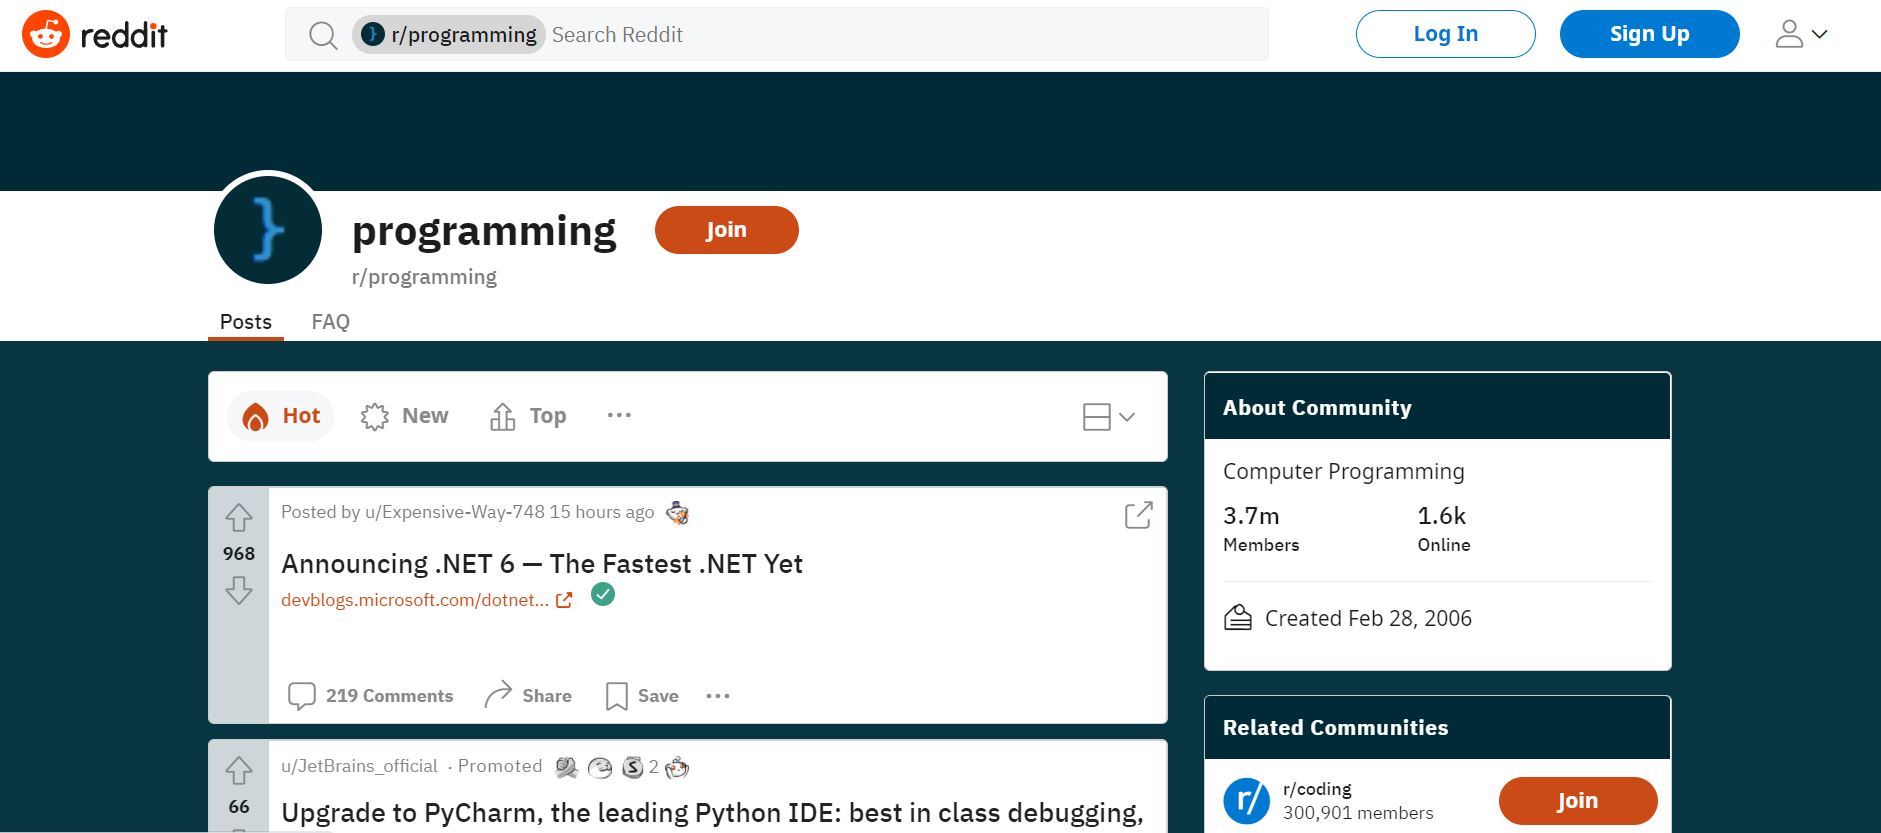Screen dimensions: 1881x833
Task: Upvote the .NET 6 post
Action: pos(239,518)
